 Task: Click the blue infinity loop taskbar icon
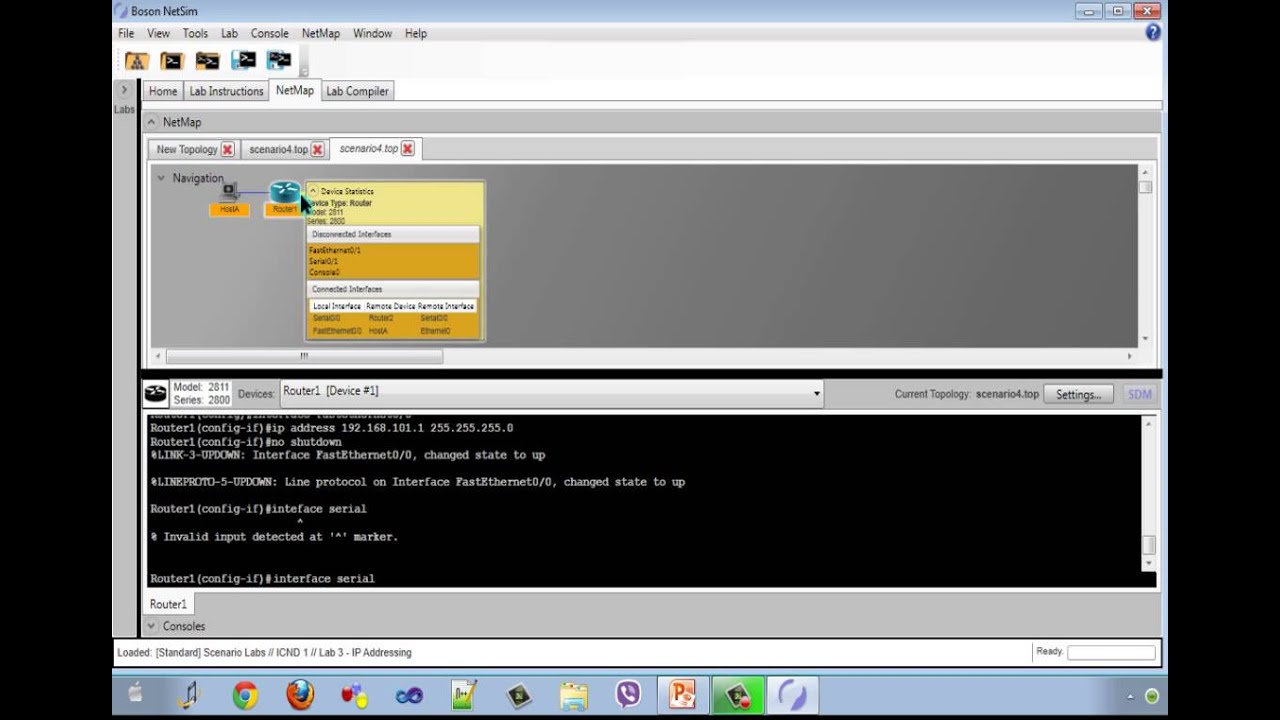409,695
